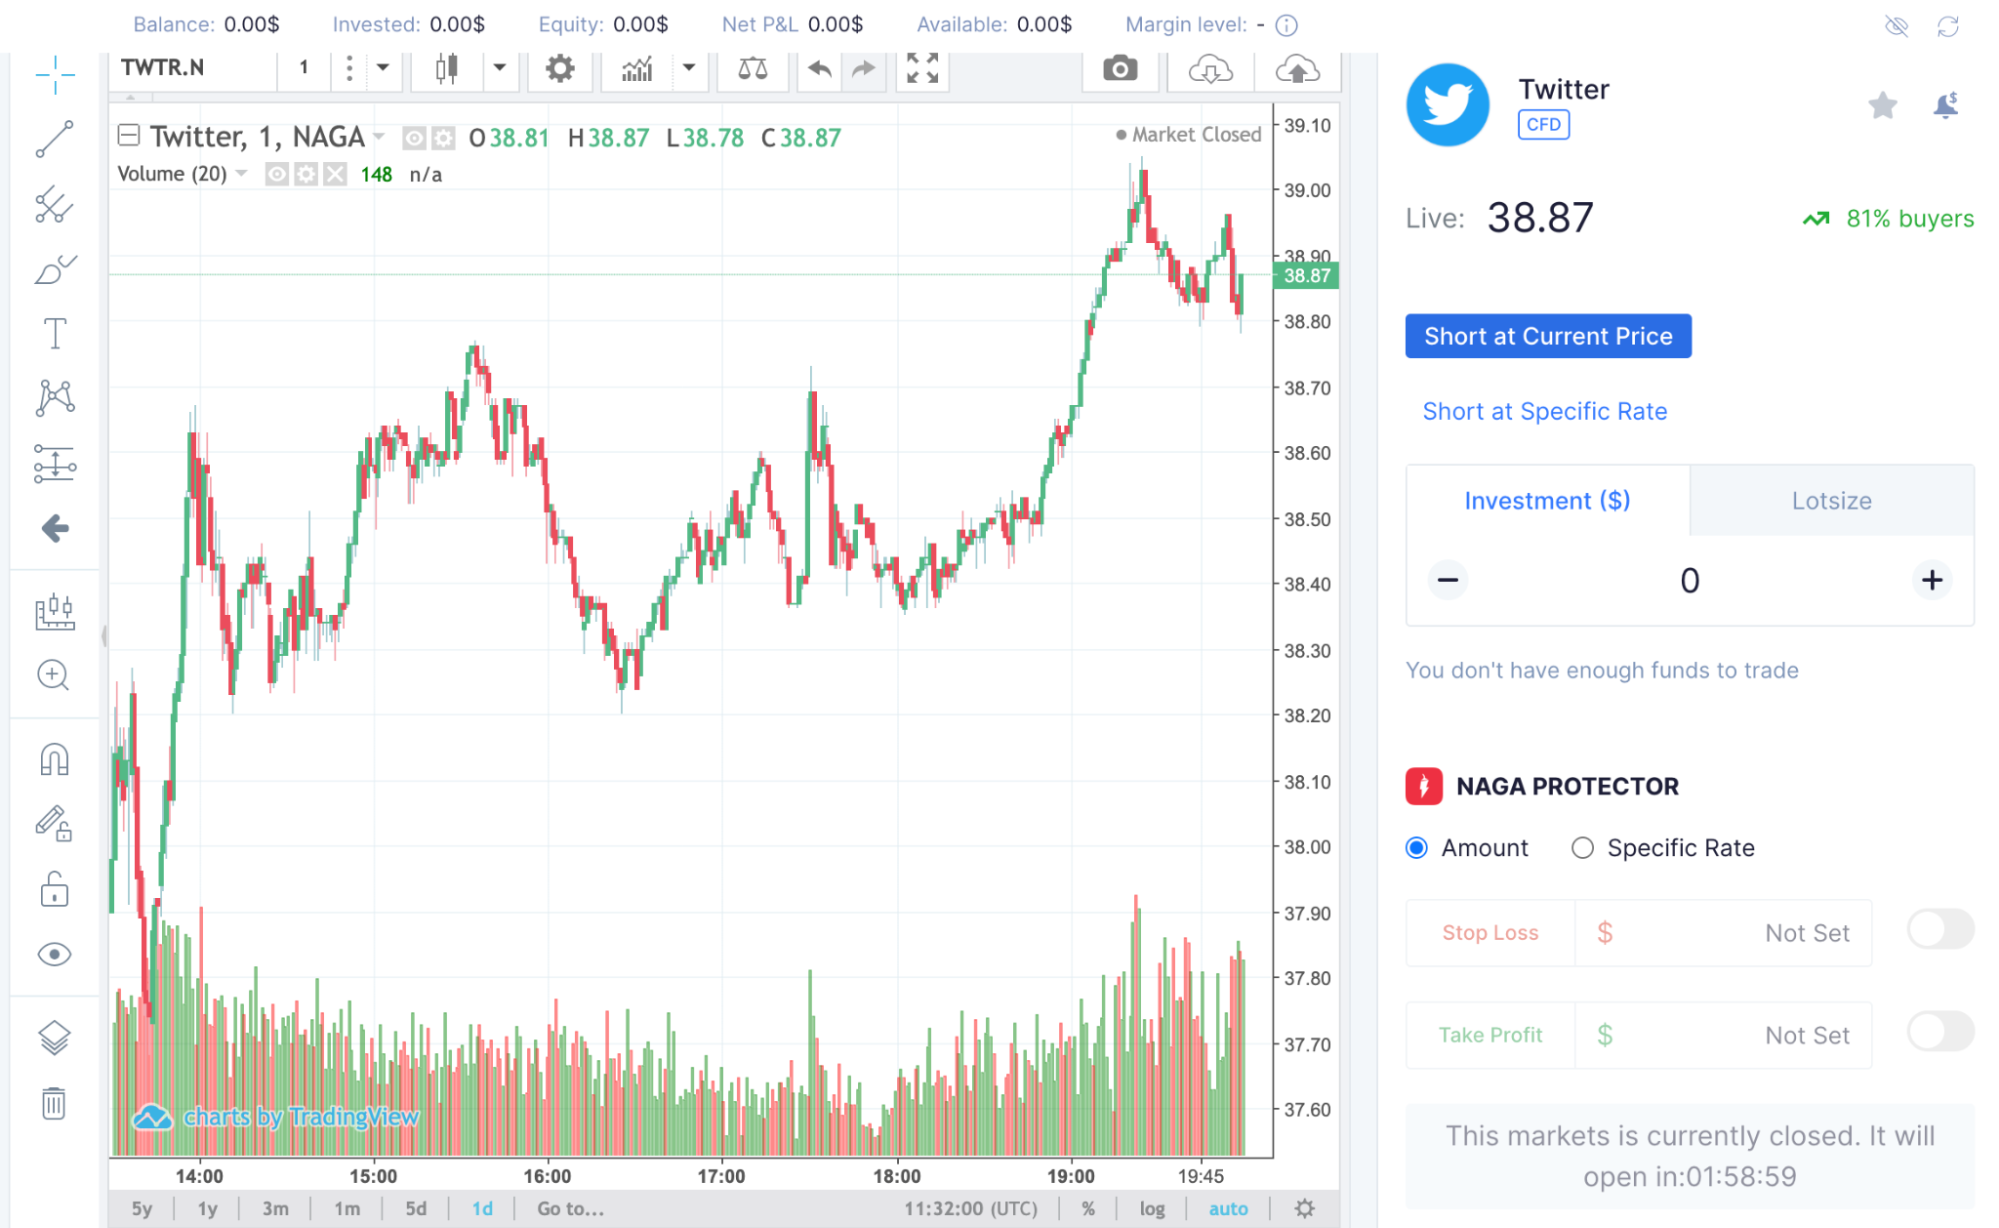Click the refresh icon at top right
Viewport: 1999px width, 1228px height.
(1948, 26)
